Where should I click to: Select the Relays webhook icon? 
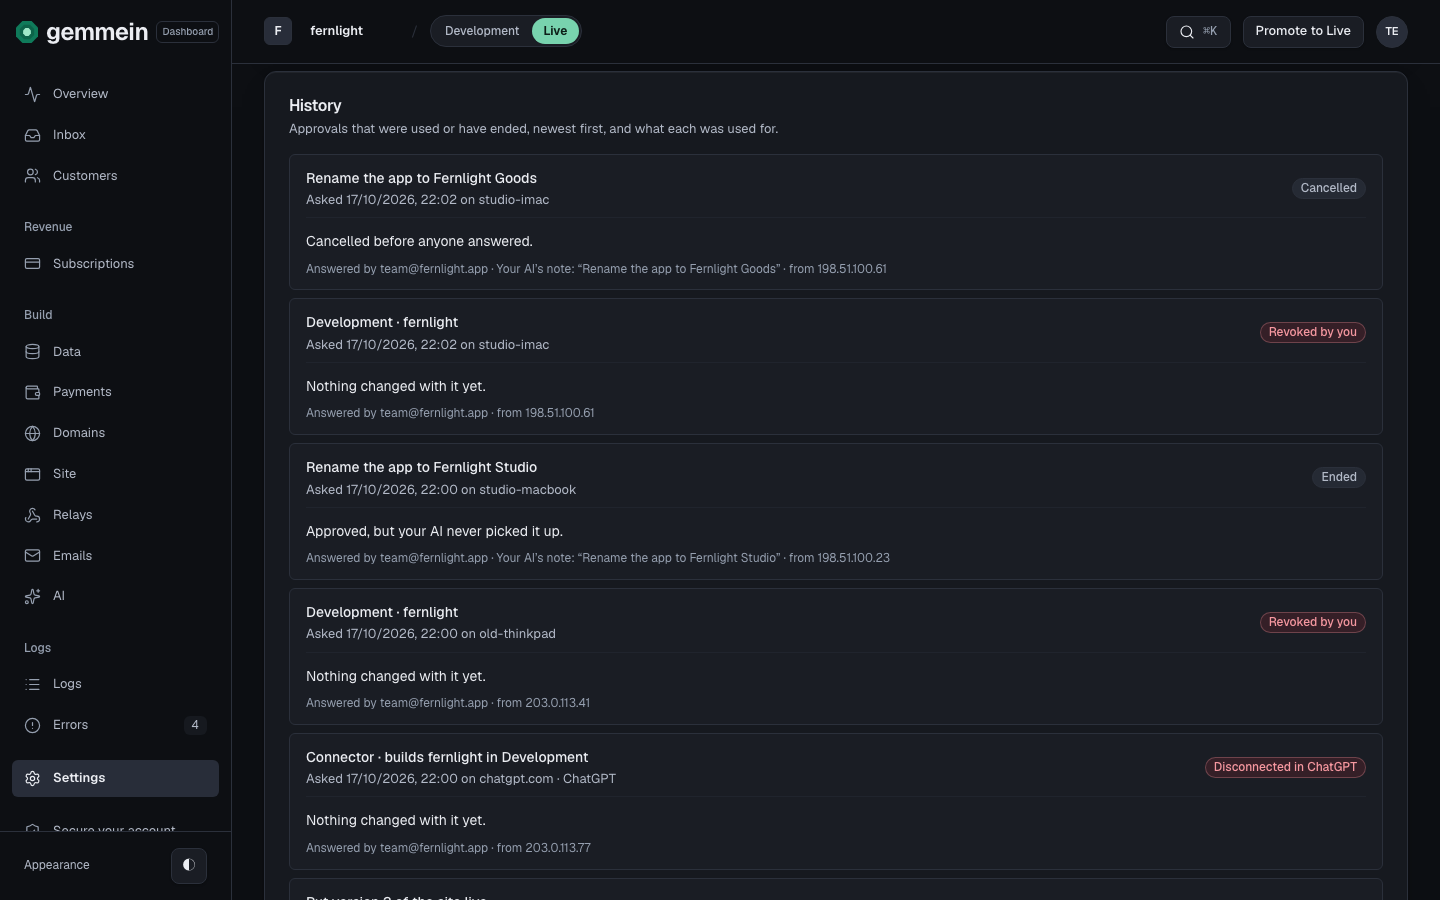coord(33,515)
